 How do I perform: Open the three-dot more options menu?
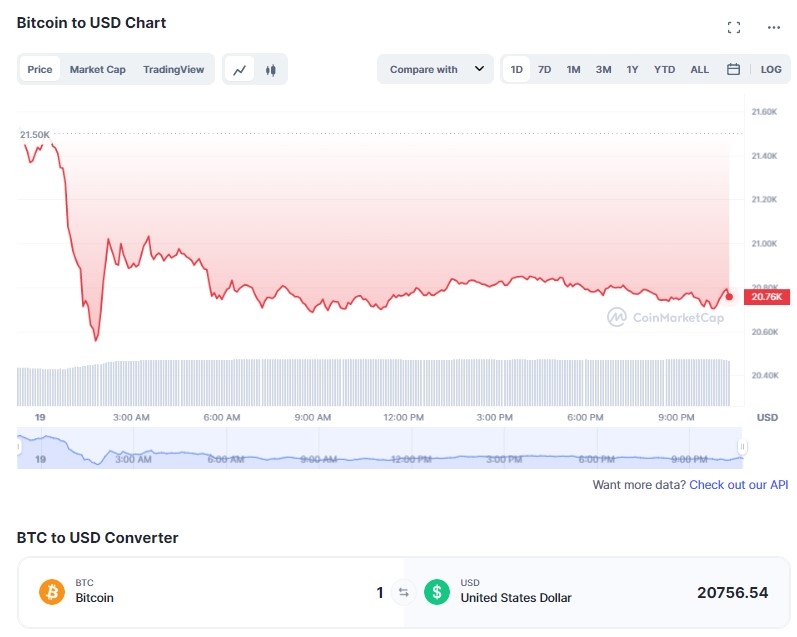point(774,27)
